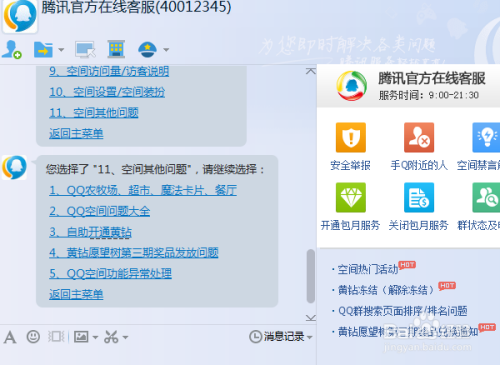Screen dimensions: 500x365
Task: Expand the 消息记录 dropdown arrow
Action: click(310, 338)
